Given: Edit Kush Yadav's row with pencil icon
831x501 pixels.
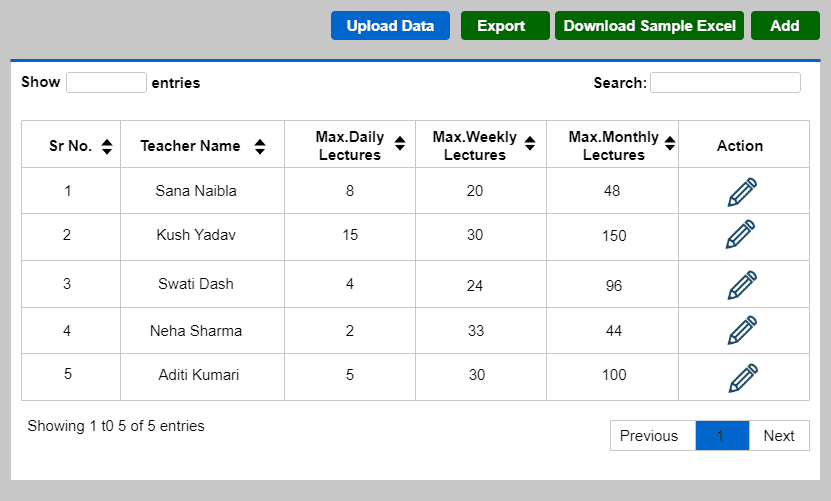Looking at the screenshot, I should (740, 234).
